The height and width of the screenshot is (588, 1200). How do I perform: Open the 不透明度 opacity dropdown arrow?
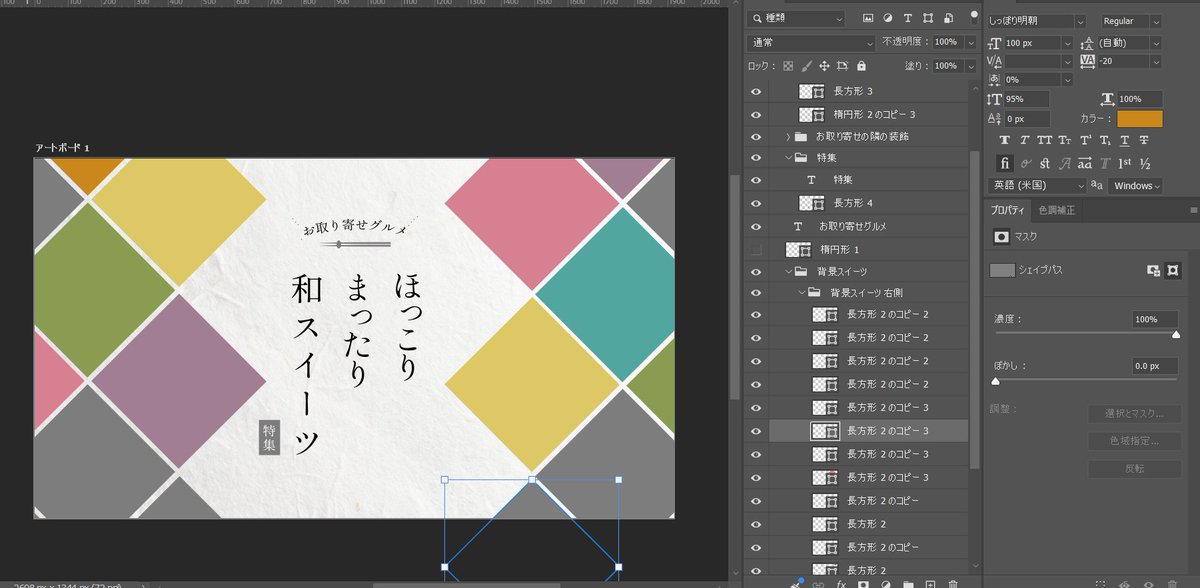pos(970,43)
